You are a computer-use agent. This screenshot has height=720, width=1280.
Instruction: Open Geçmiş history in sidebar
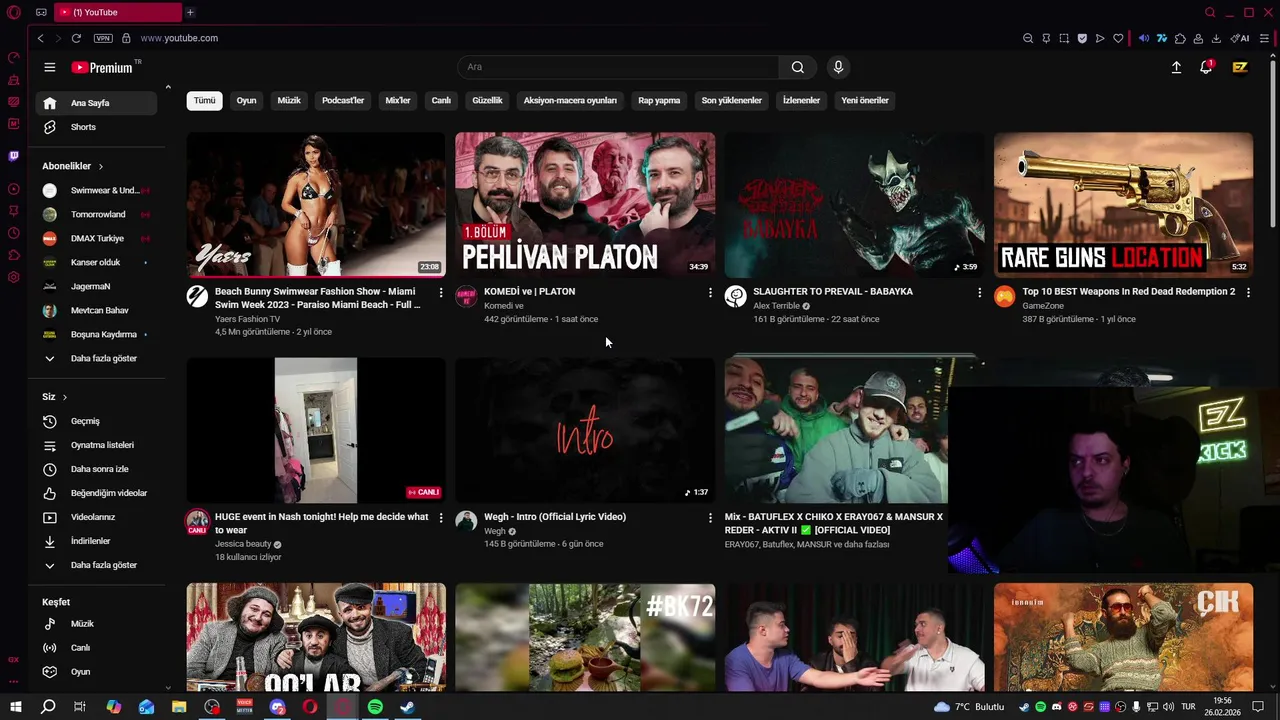(96, 421)
